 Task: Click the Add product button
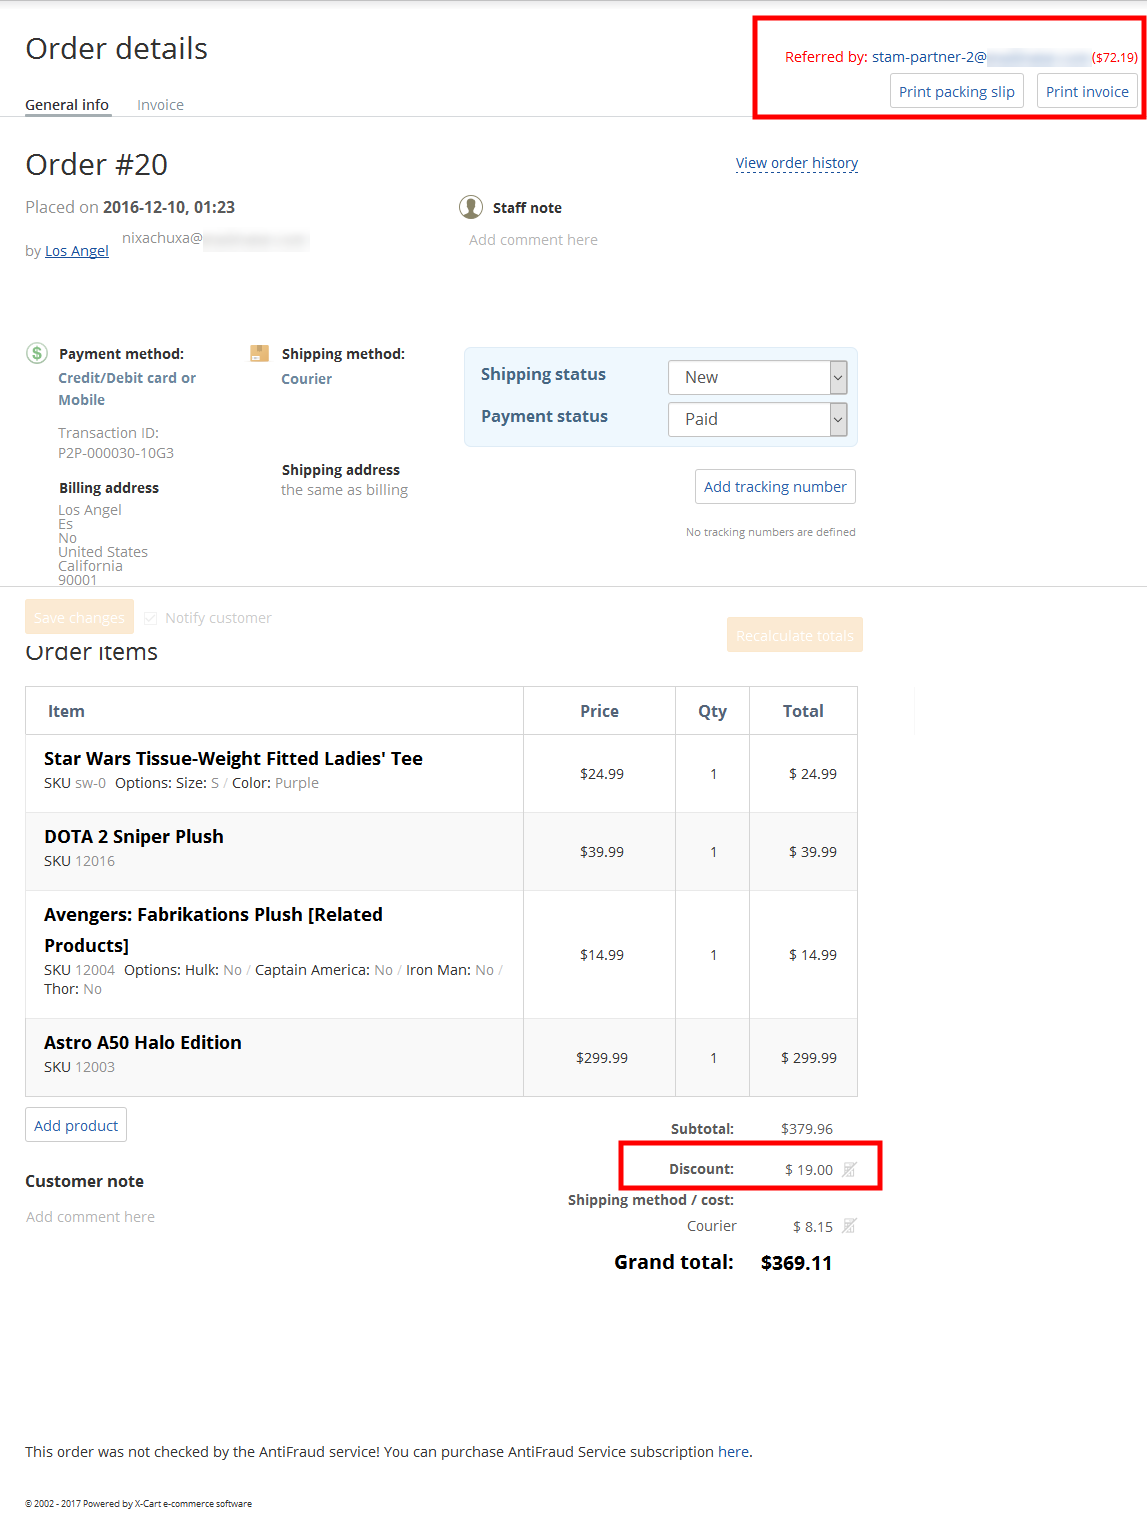(x=76, y=1125)
